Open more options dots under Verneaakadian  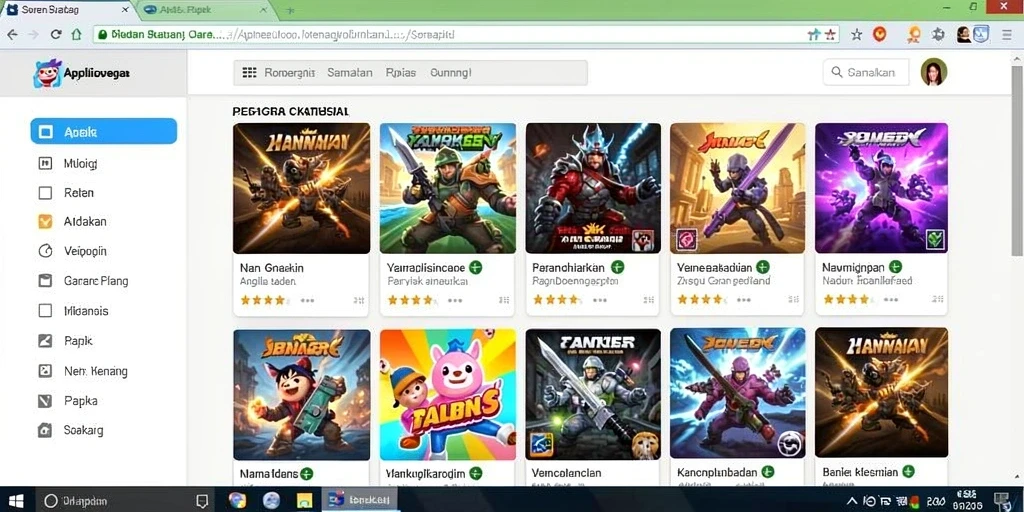click(x=743, y=300)
